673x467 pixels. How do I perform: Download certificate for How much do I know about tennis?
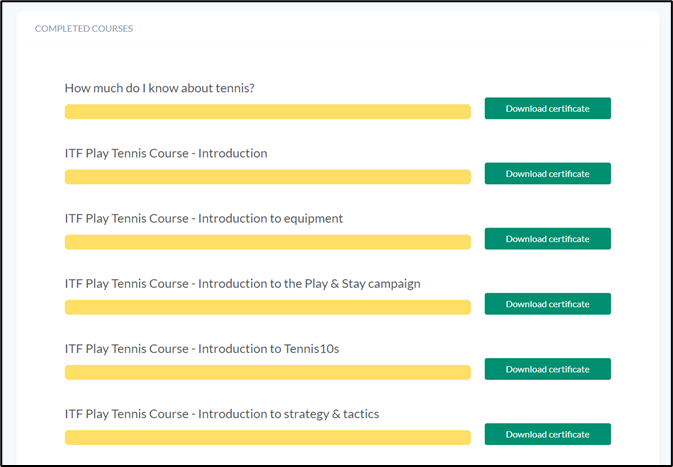coord(548,108)
